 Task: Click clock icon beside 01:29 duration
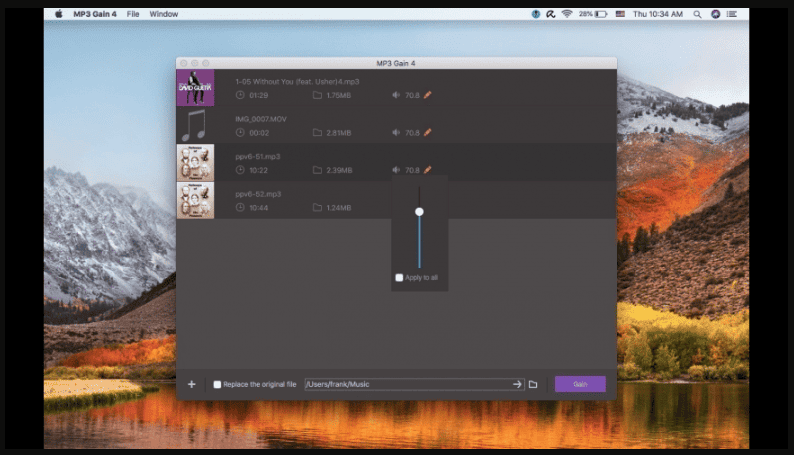240,95
